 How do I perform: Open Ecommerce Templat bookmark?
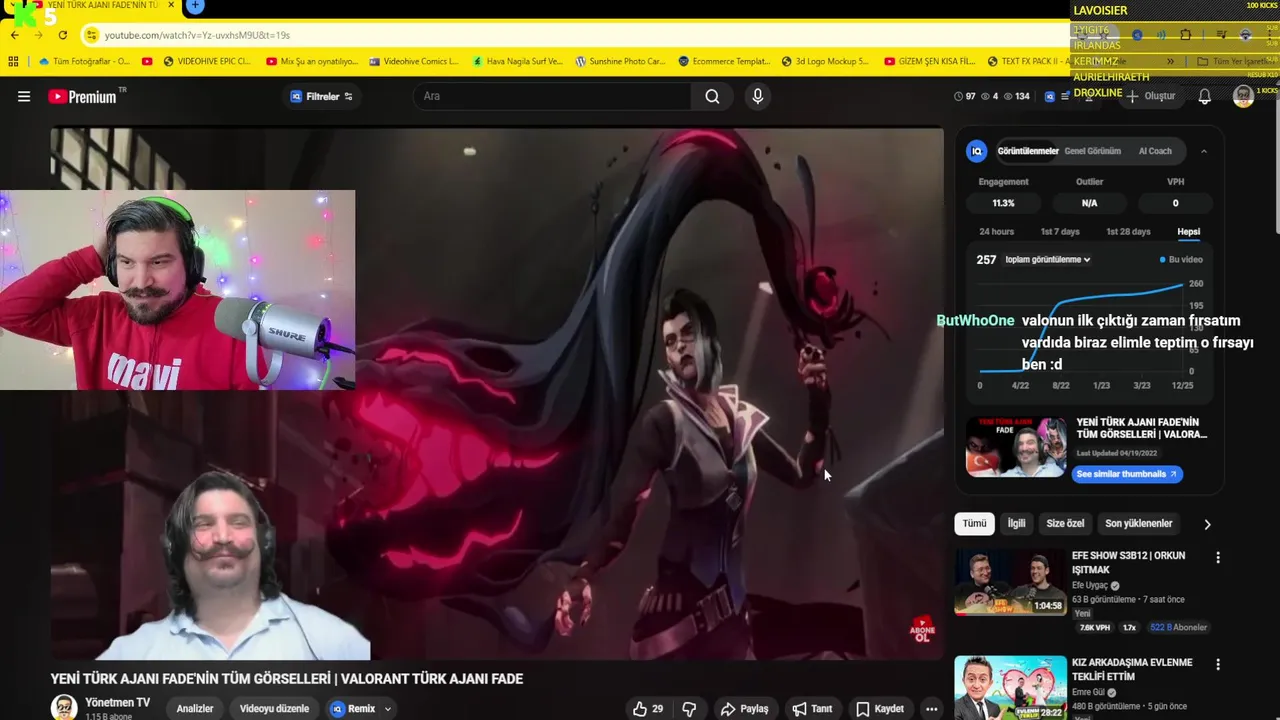click(724, 61)
